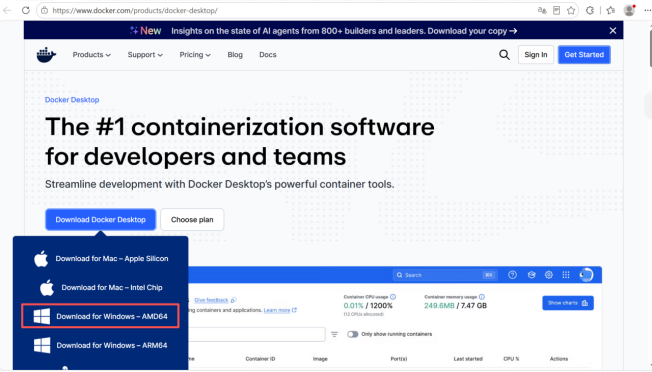Click info icon next to Container memory usage

click(482, 297)
